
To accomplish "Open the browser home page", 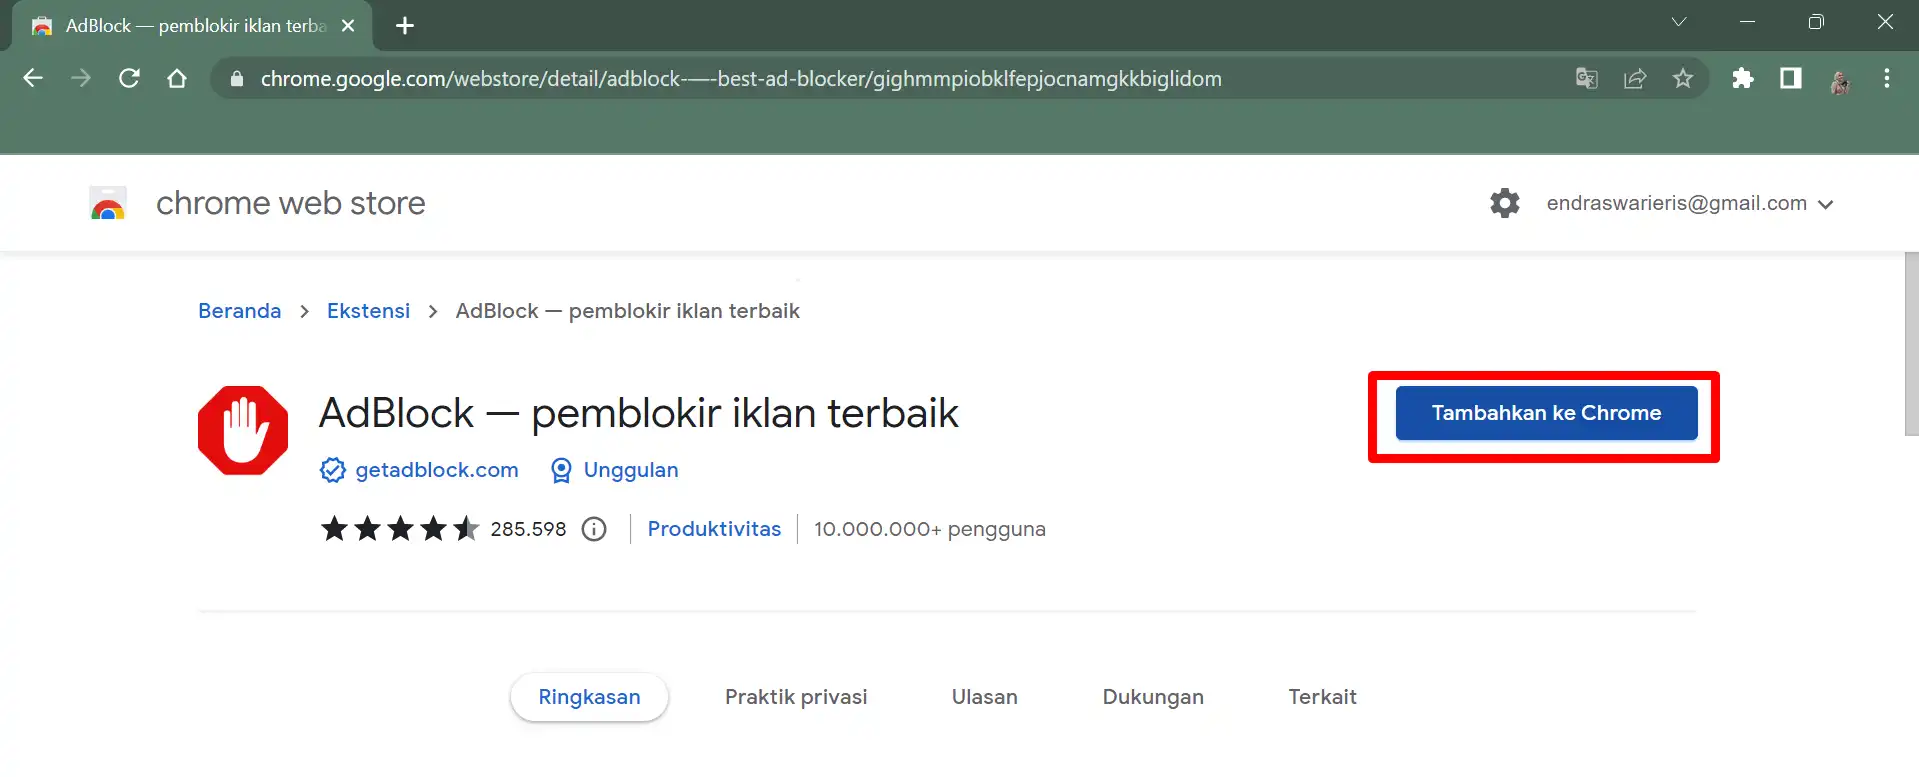I will [x=177, y=78].
